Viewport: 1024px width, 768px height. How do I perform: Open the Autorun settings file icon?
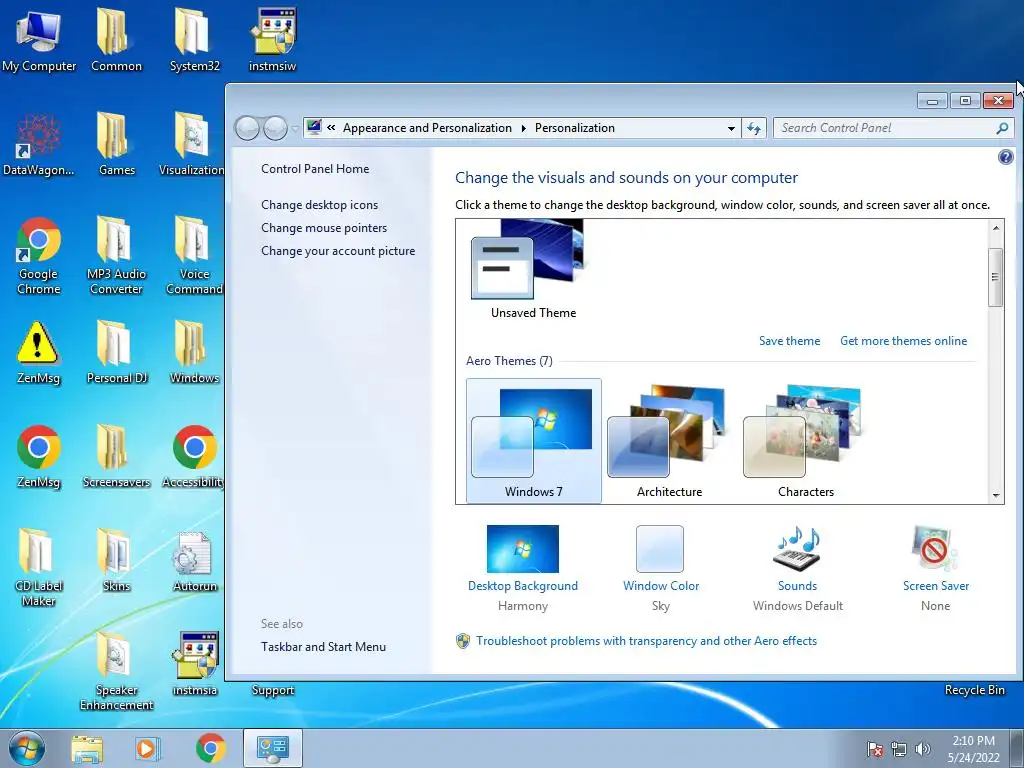[194, 560]
